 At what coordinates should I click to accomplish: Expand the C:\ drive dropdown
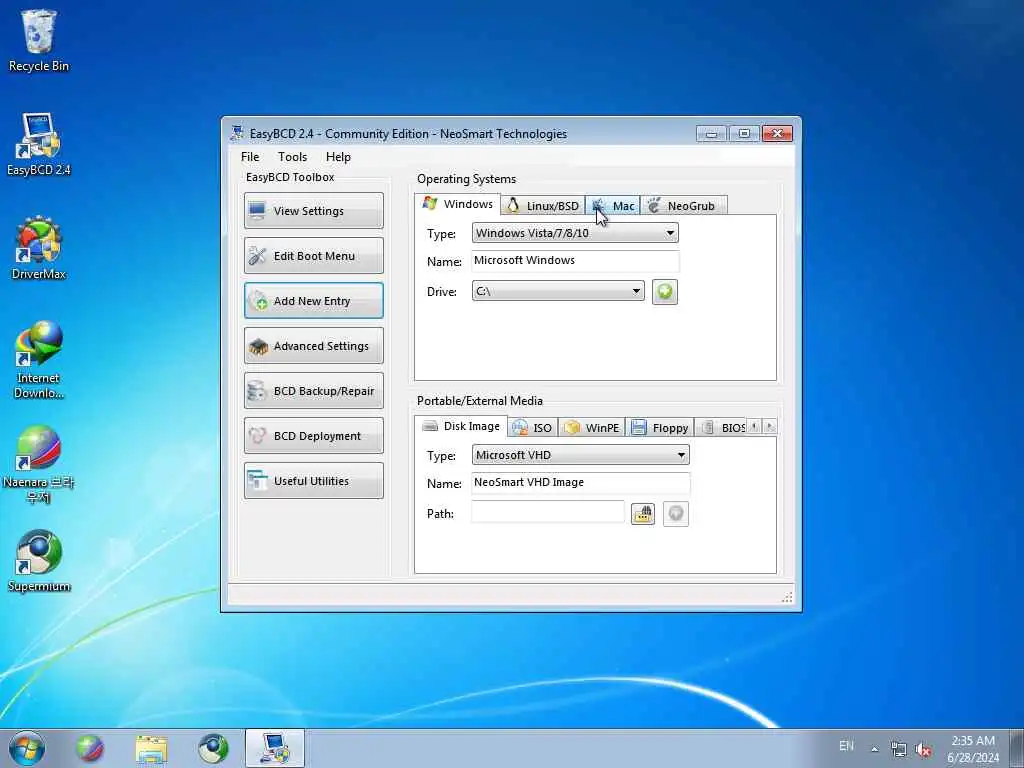558,291
